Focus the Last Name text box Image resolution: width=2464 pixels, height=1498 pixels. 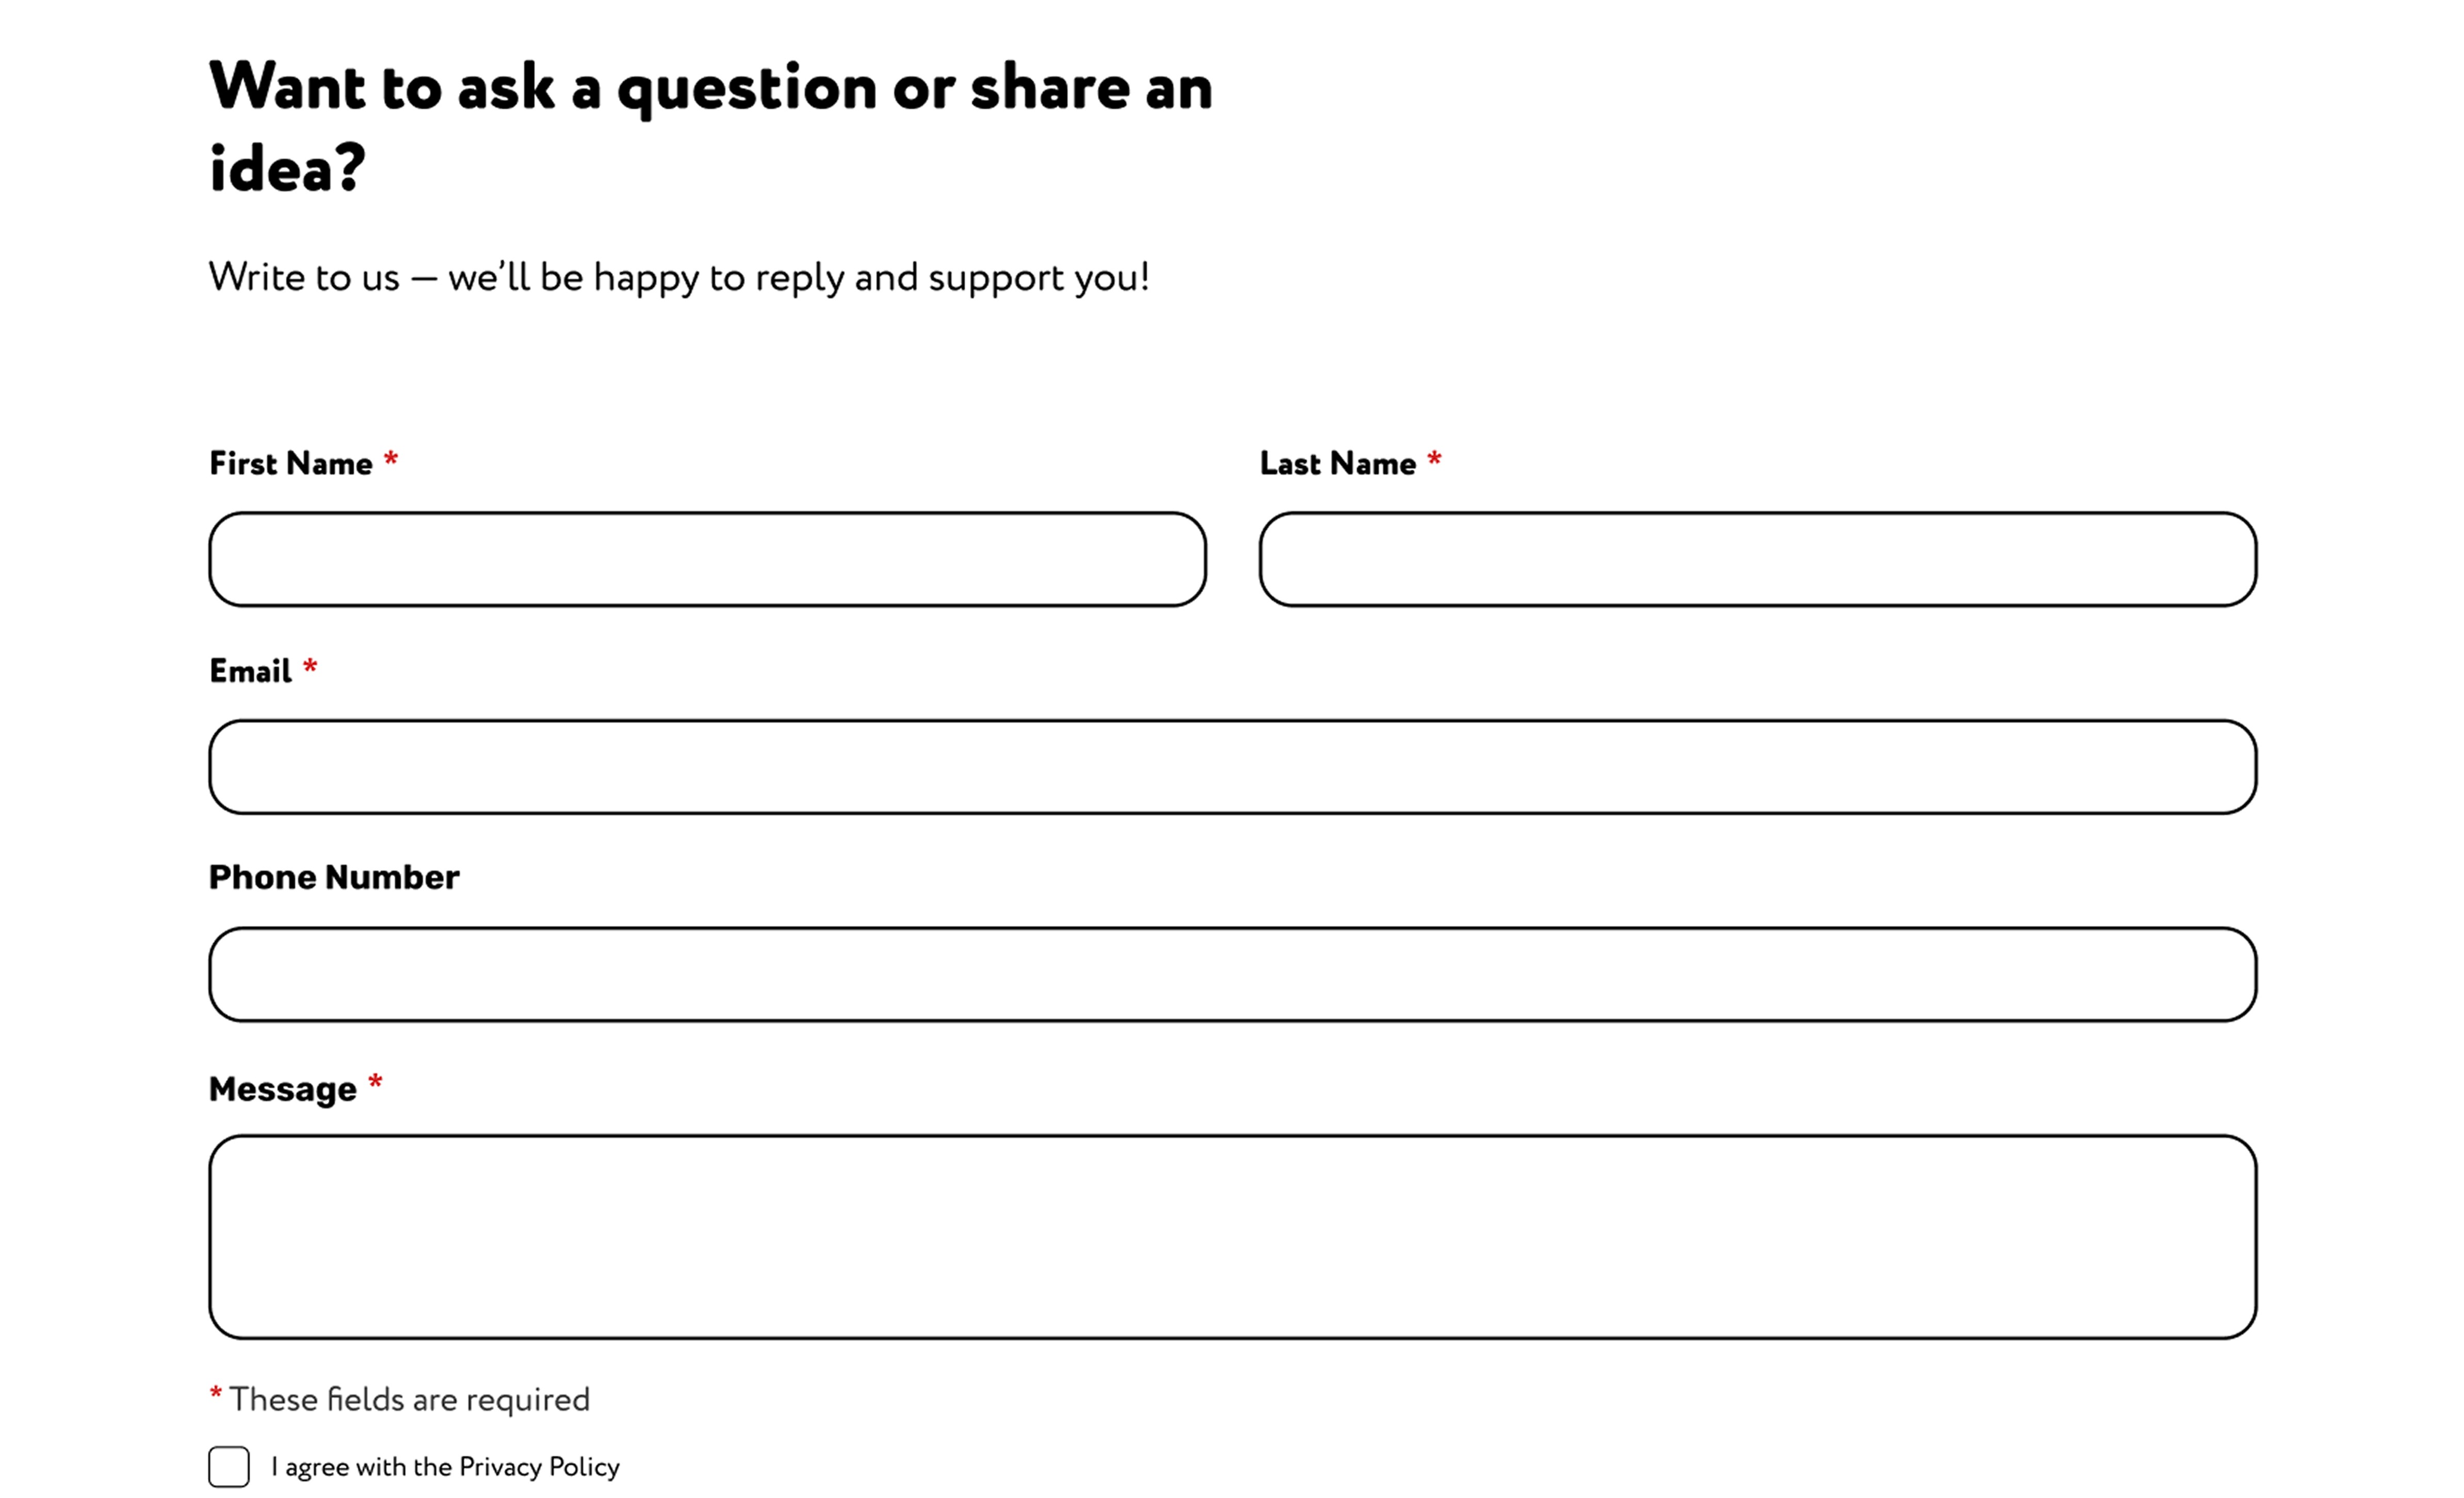(x=1757, y=559)
